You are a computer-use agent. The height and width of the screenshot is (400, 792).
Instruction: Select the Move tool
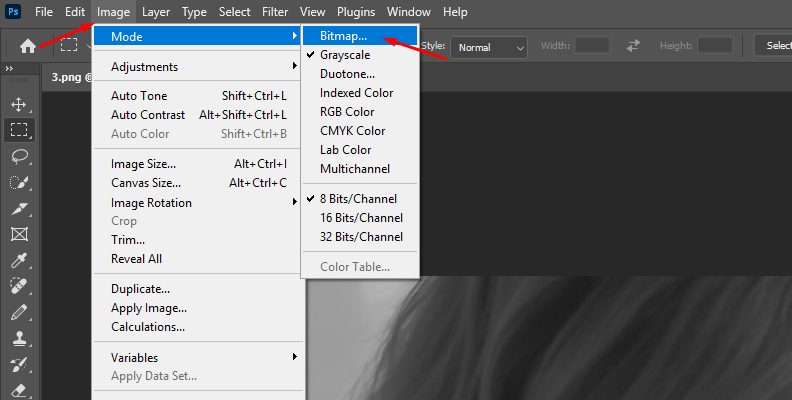tap(19, 105)
